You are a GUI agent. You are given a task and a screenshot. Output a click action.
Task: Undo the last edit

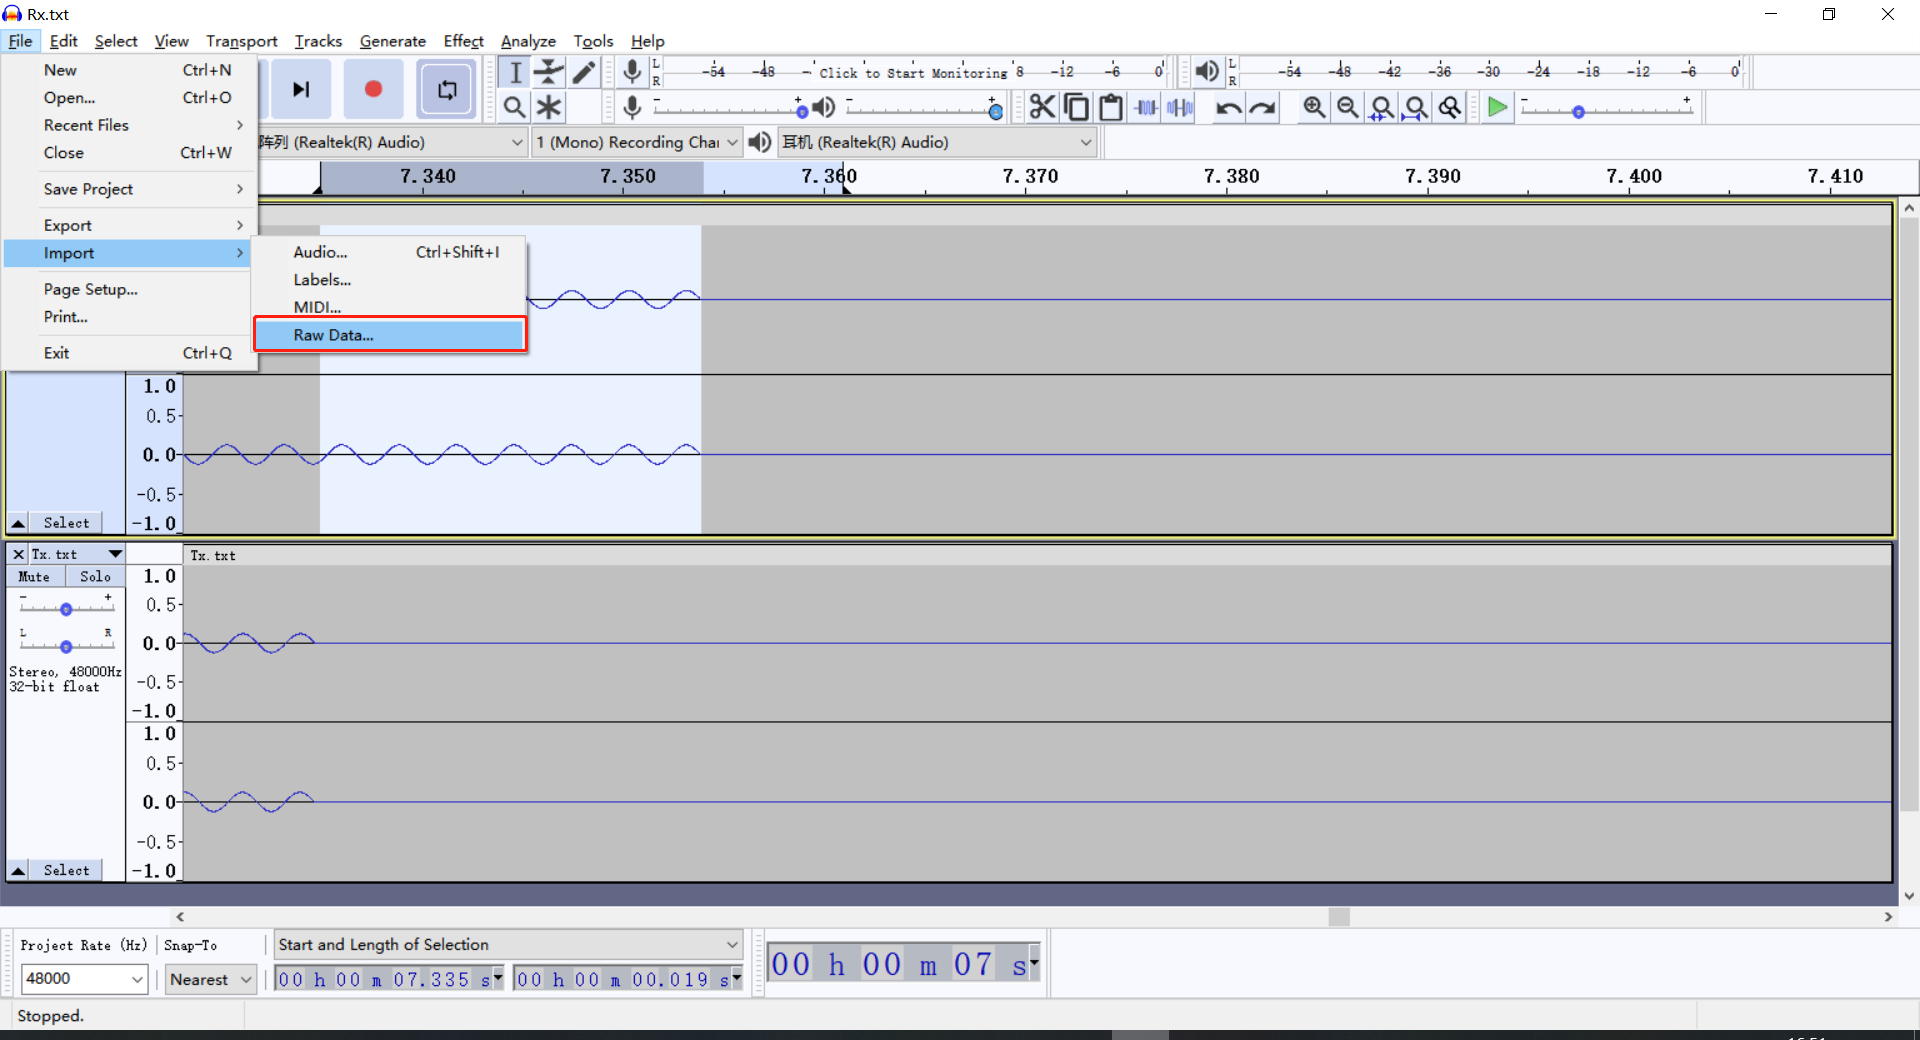pyautogui.click(x=1228, y=107)
